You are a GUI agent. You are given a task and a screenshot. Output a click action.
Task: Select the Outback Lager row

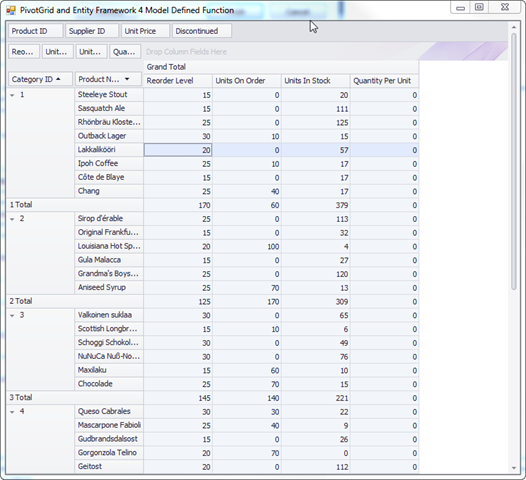[x=109, y=136]
